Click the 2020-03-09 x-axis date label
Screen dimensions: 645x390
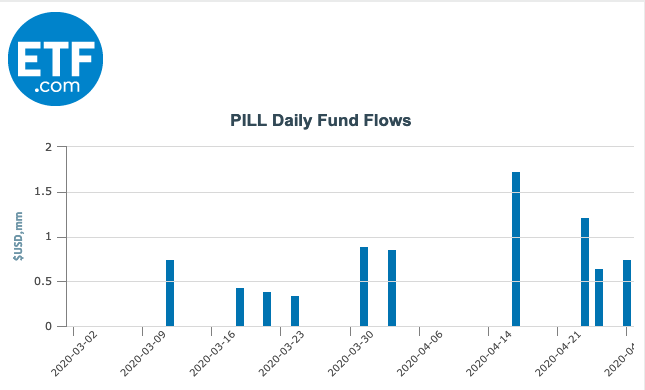pos(143,354)
